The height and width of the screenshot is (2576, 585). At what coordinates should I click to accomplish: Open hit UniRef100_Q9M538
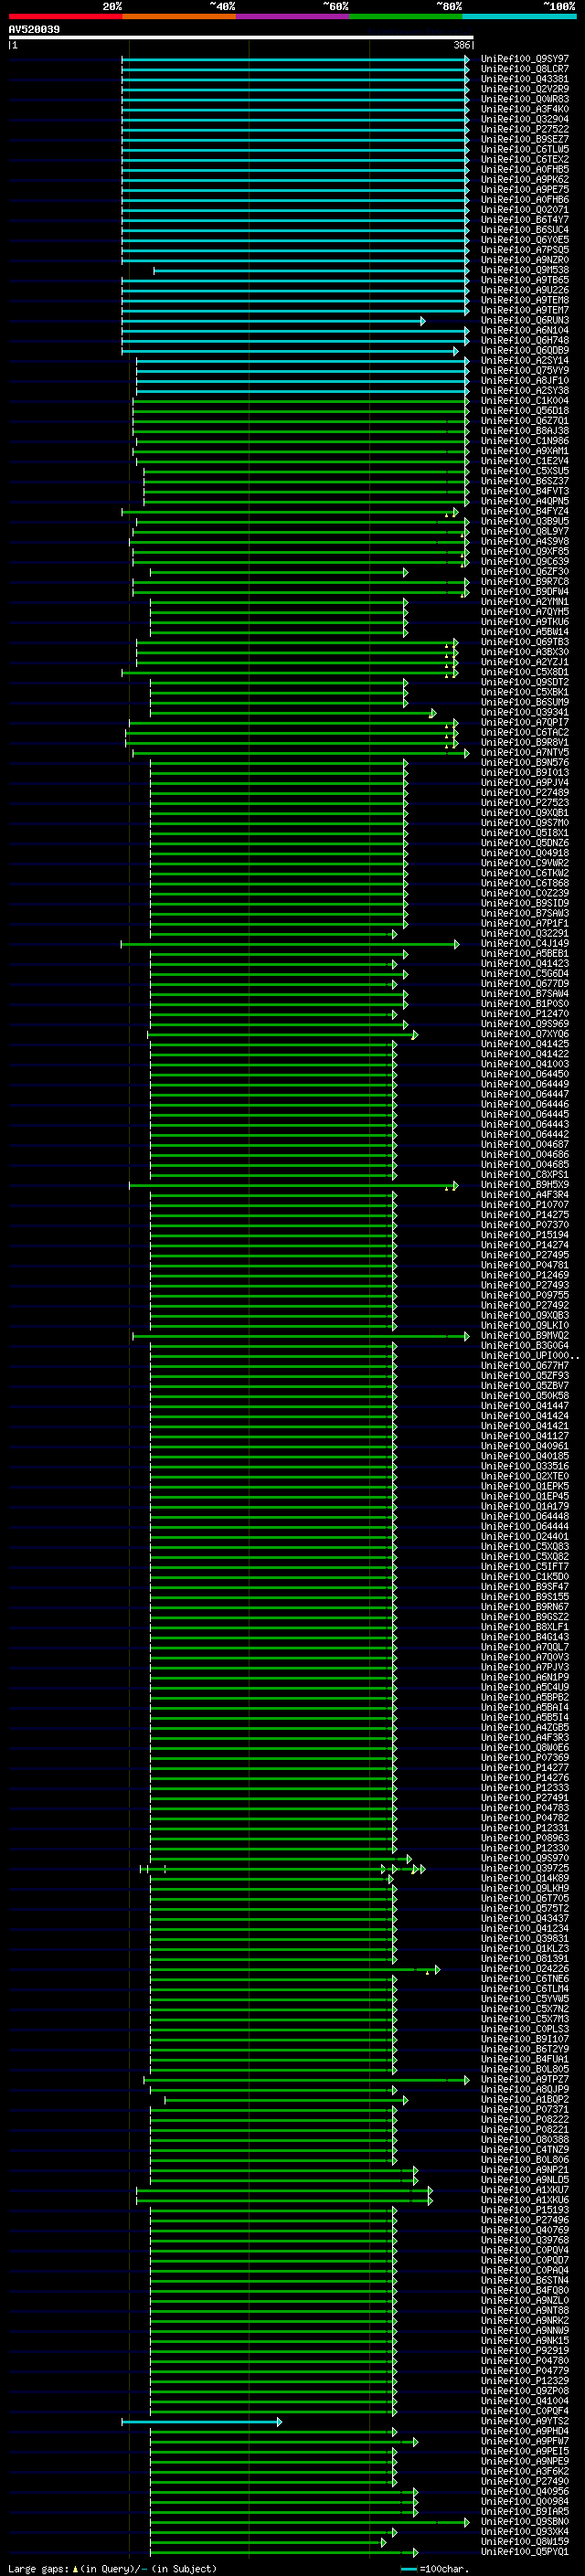pos(525,271)
